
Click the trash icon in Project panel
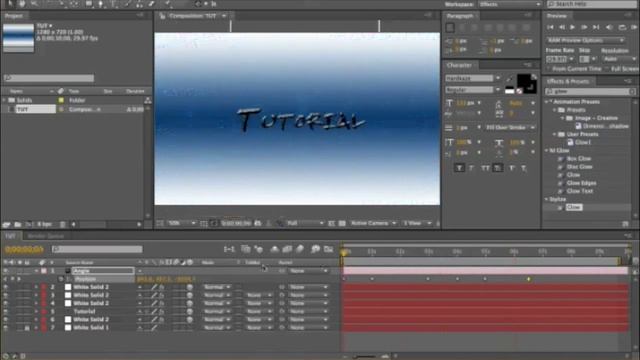coord(62,224)
